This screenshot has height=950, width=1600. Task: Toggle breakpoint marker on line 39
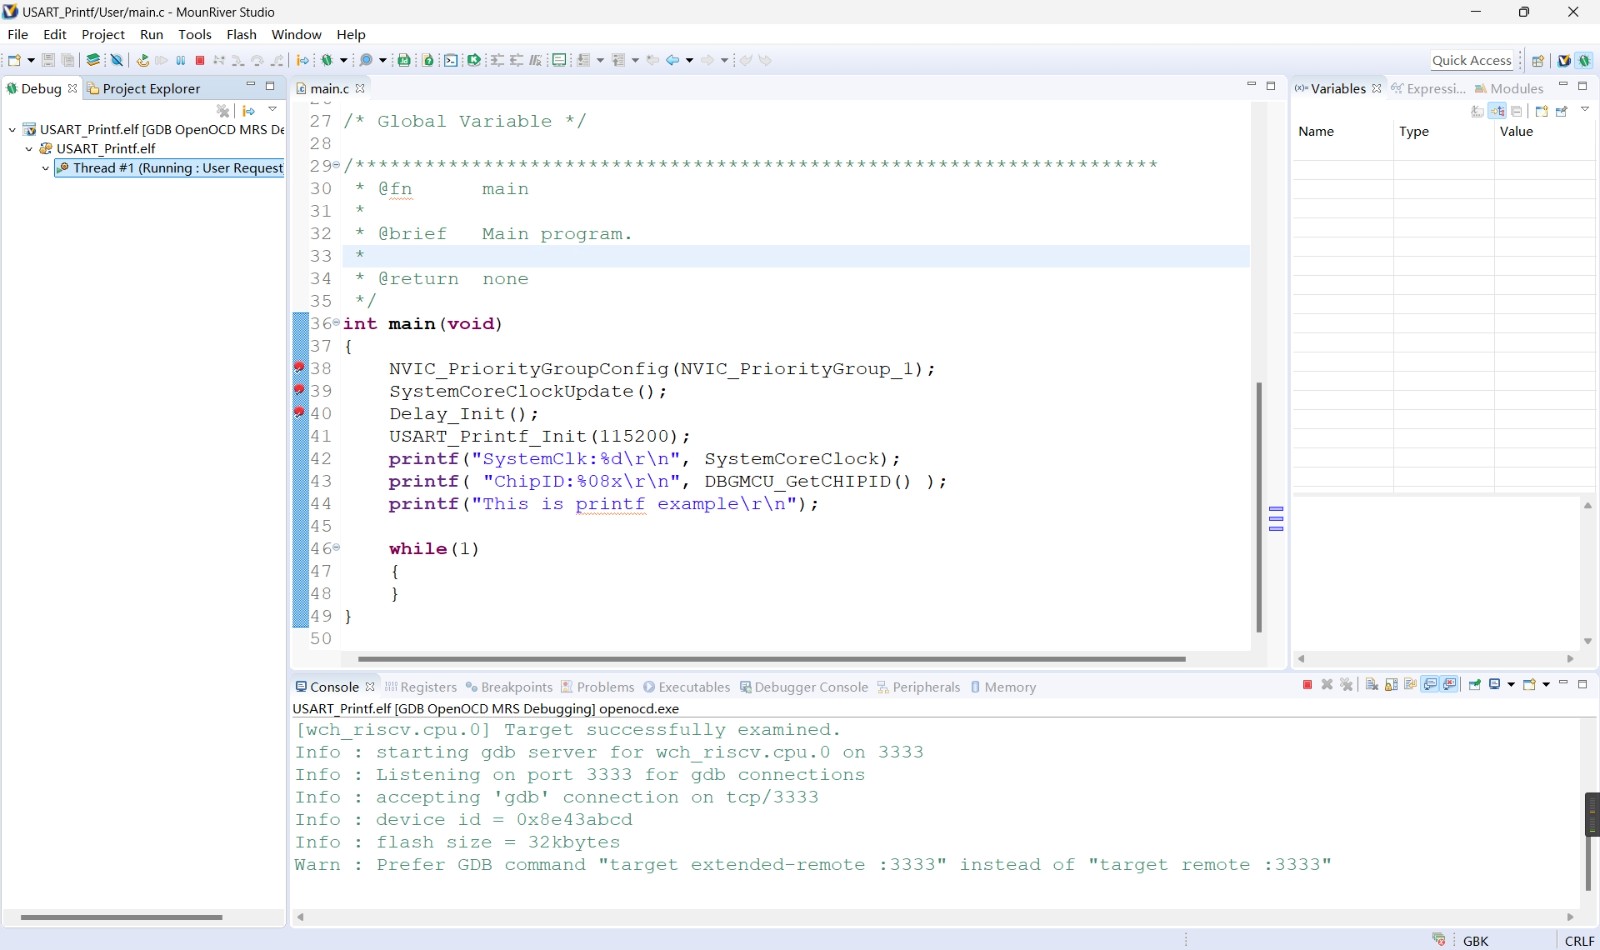coord(299,389)
